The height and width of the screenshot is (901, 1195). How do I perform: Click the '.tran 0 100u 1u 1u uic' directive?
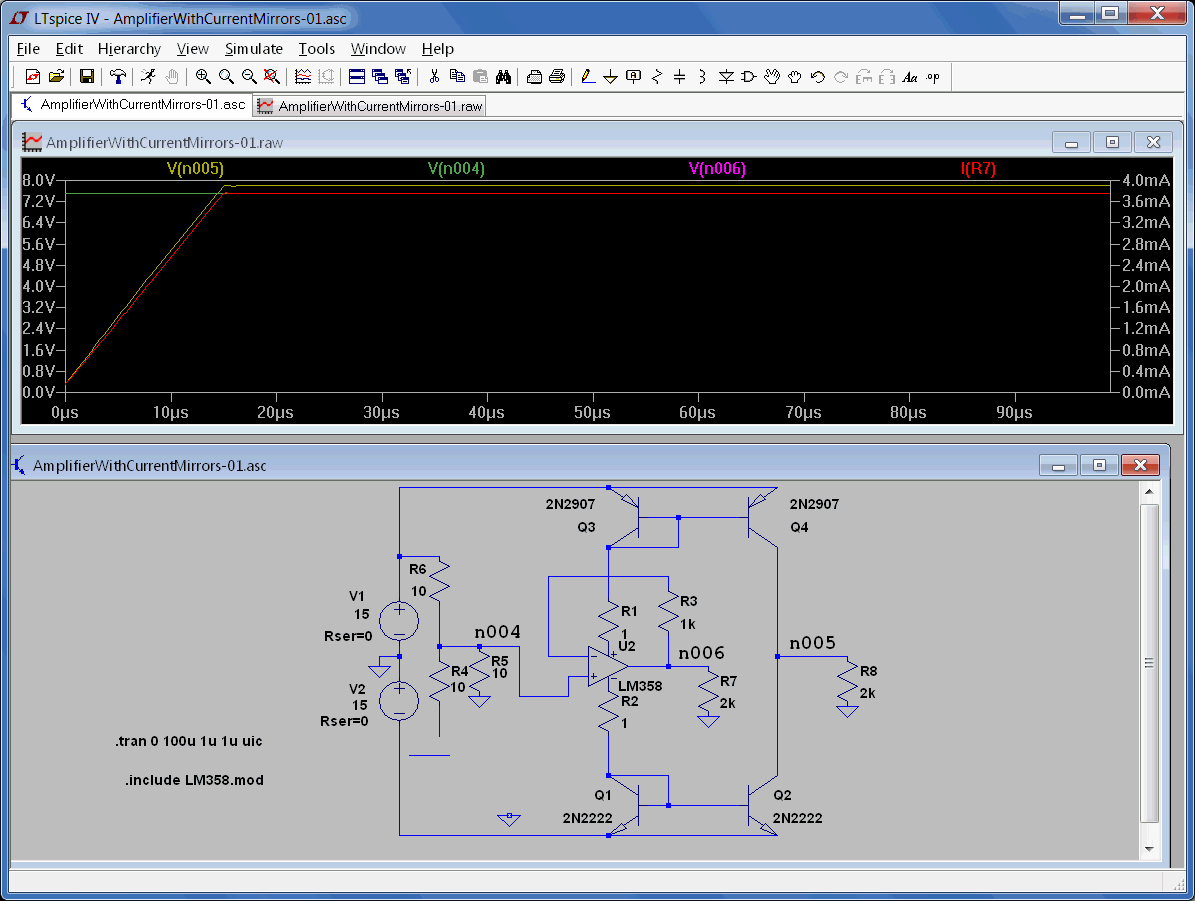tap(189, 741)
